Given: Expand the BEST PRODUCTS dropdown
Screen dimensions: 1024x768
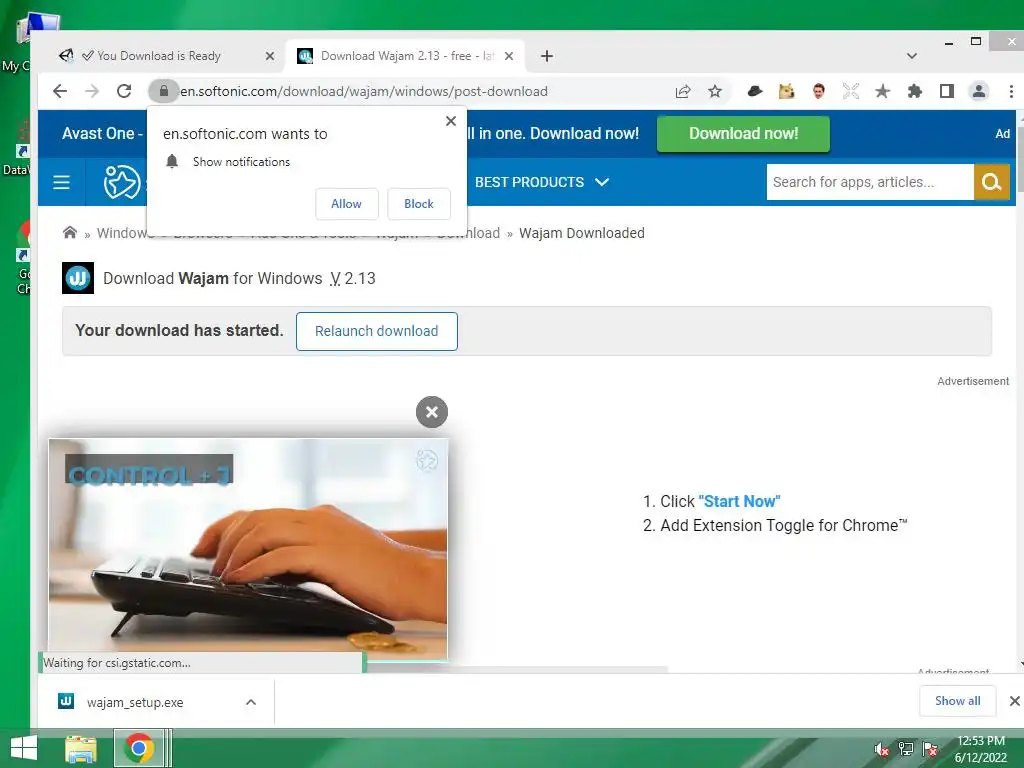Looking at the screenshot, I should (x=542, y=182).
